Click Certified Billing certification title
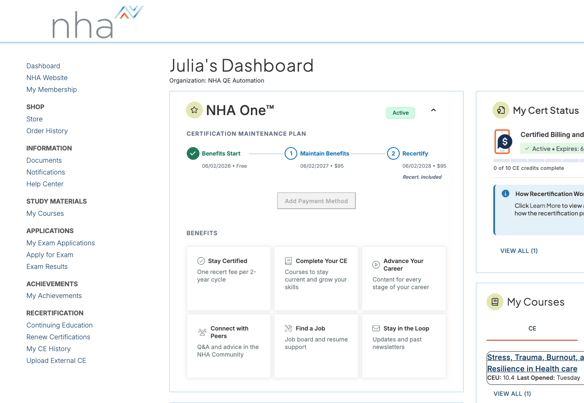The height and width of the screenshot is (403, 584). click(552, 134)
